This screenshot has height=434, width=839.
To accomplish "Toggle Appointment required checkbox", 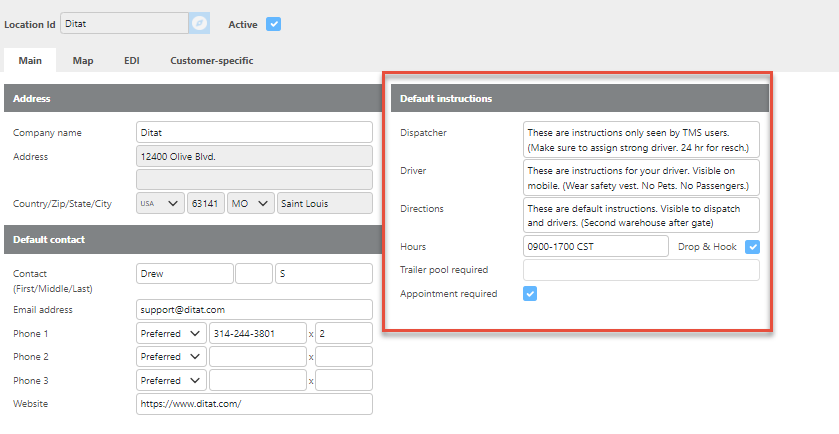I will pyautogui.click(x=531, y=294).
